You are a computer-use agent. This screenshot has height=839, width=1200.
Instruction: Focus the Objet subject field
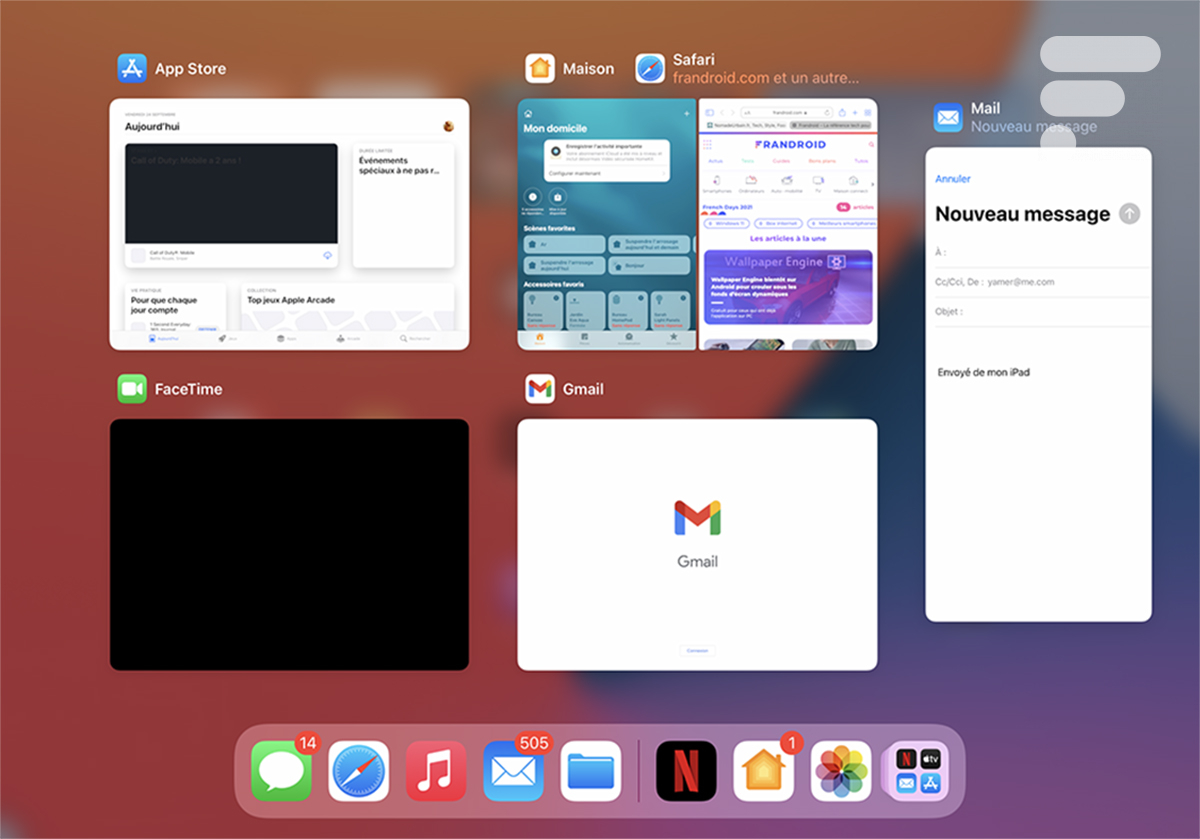click(1038, 311)
